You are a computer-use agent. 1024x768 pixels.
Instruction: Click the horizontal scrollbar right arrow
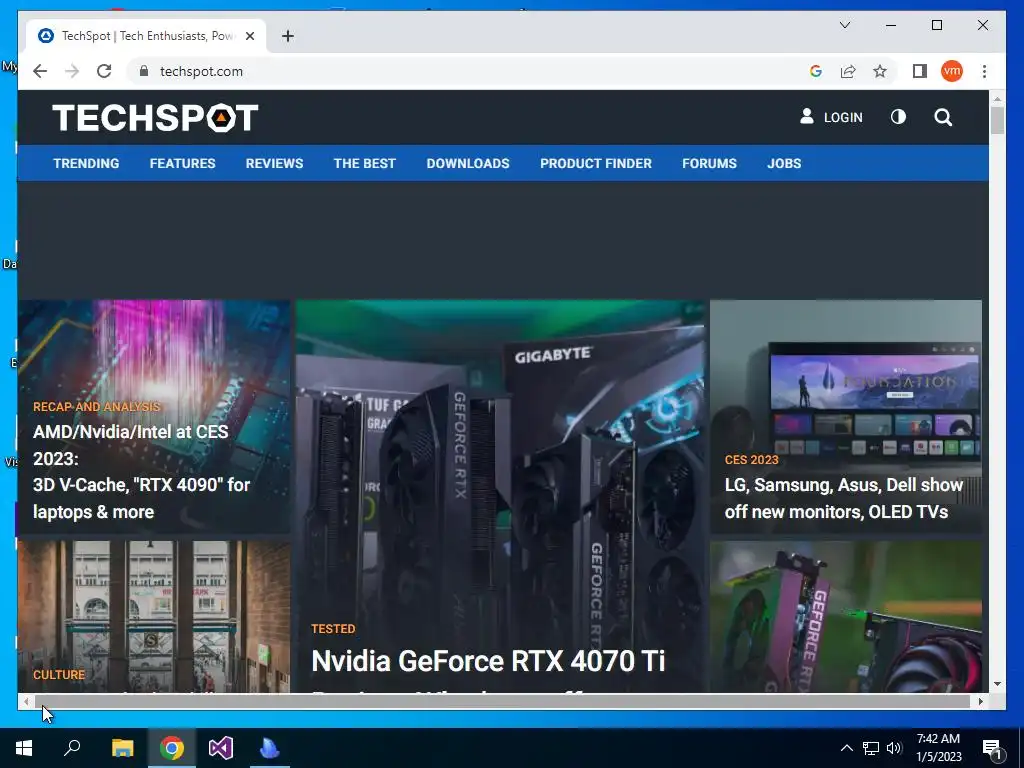point(980,701)
